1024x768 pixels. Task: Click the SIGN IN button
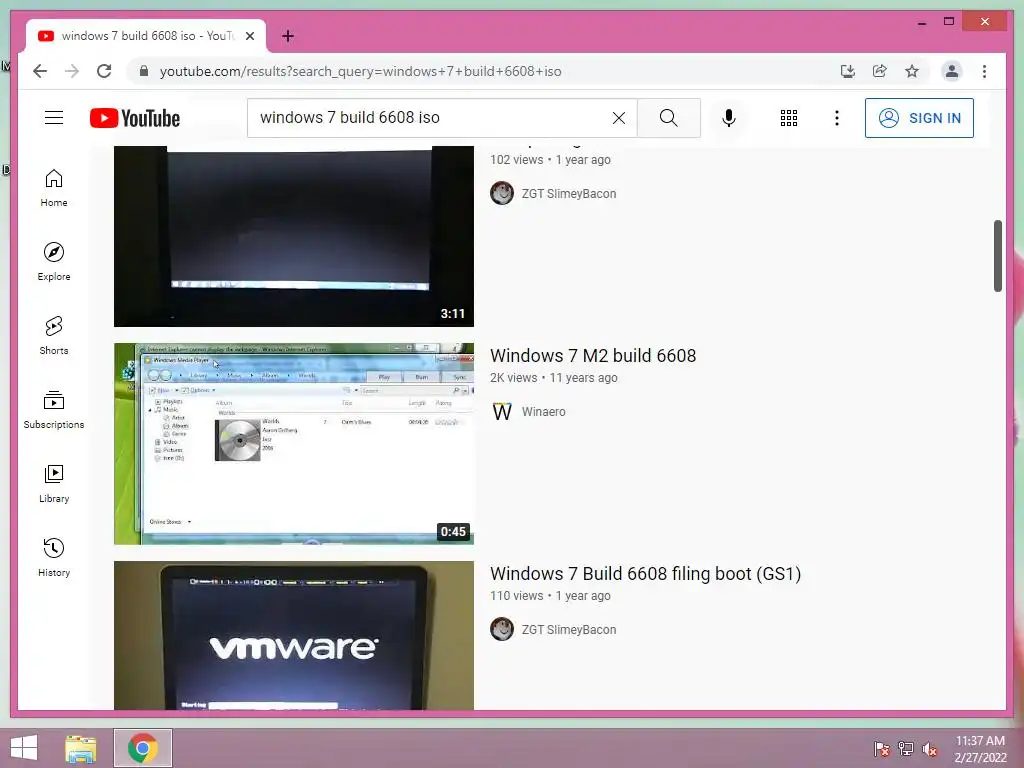[919, 118]
